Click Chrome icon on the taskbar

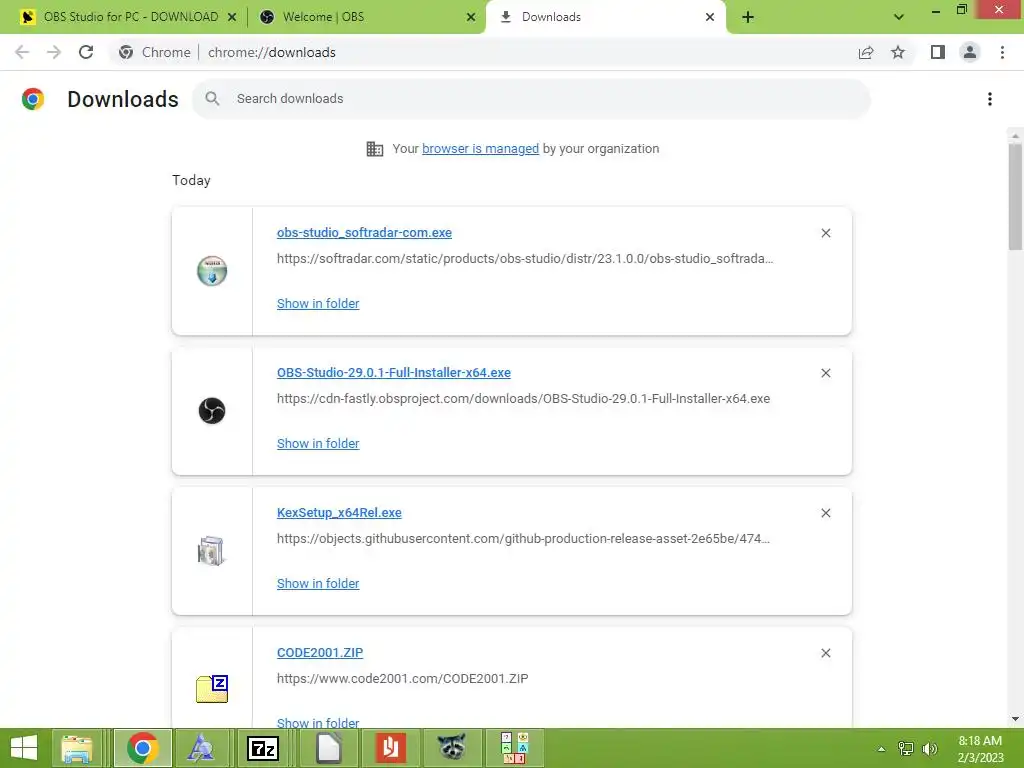[142, 748]
